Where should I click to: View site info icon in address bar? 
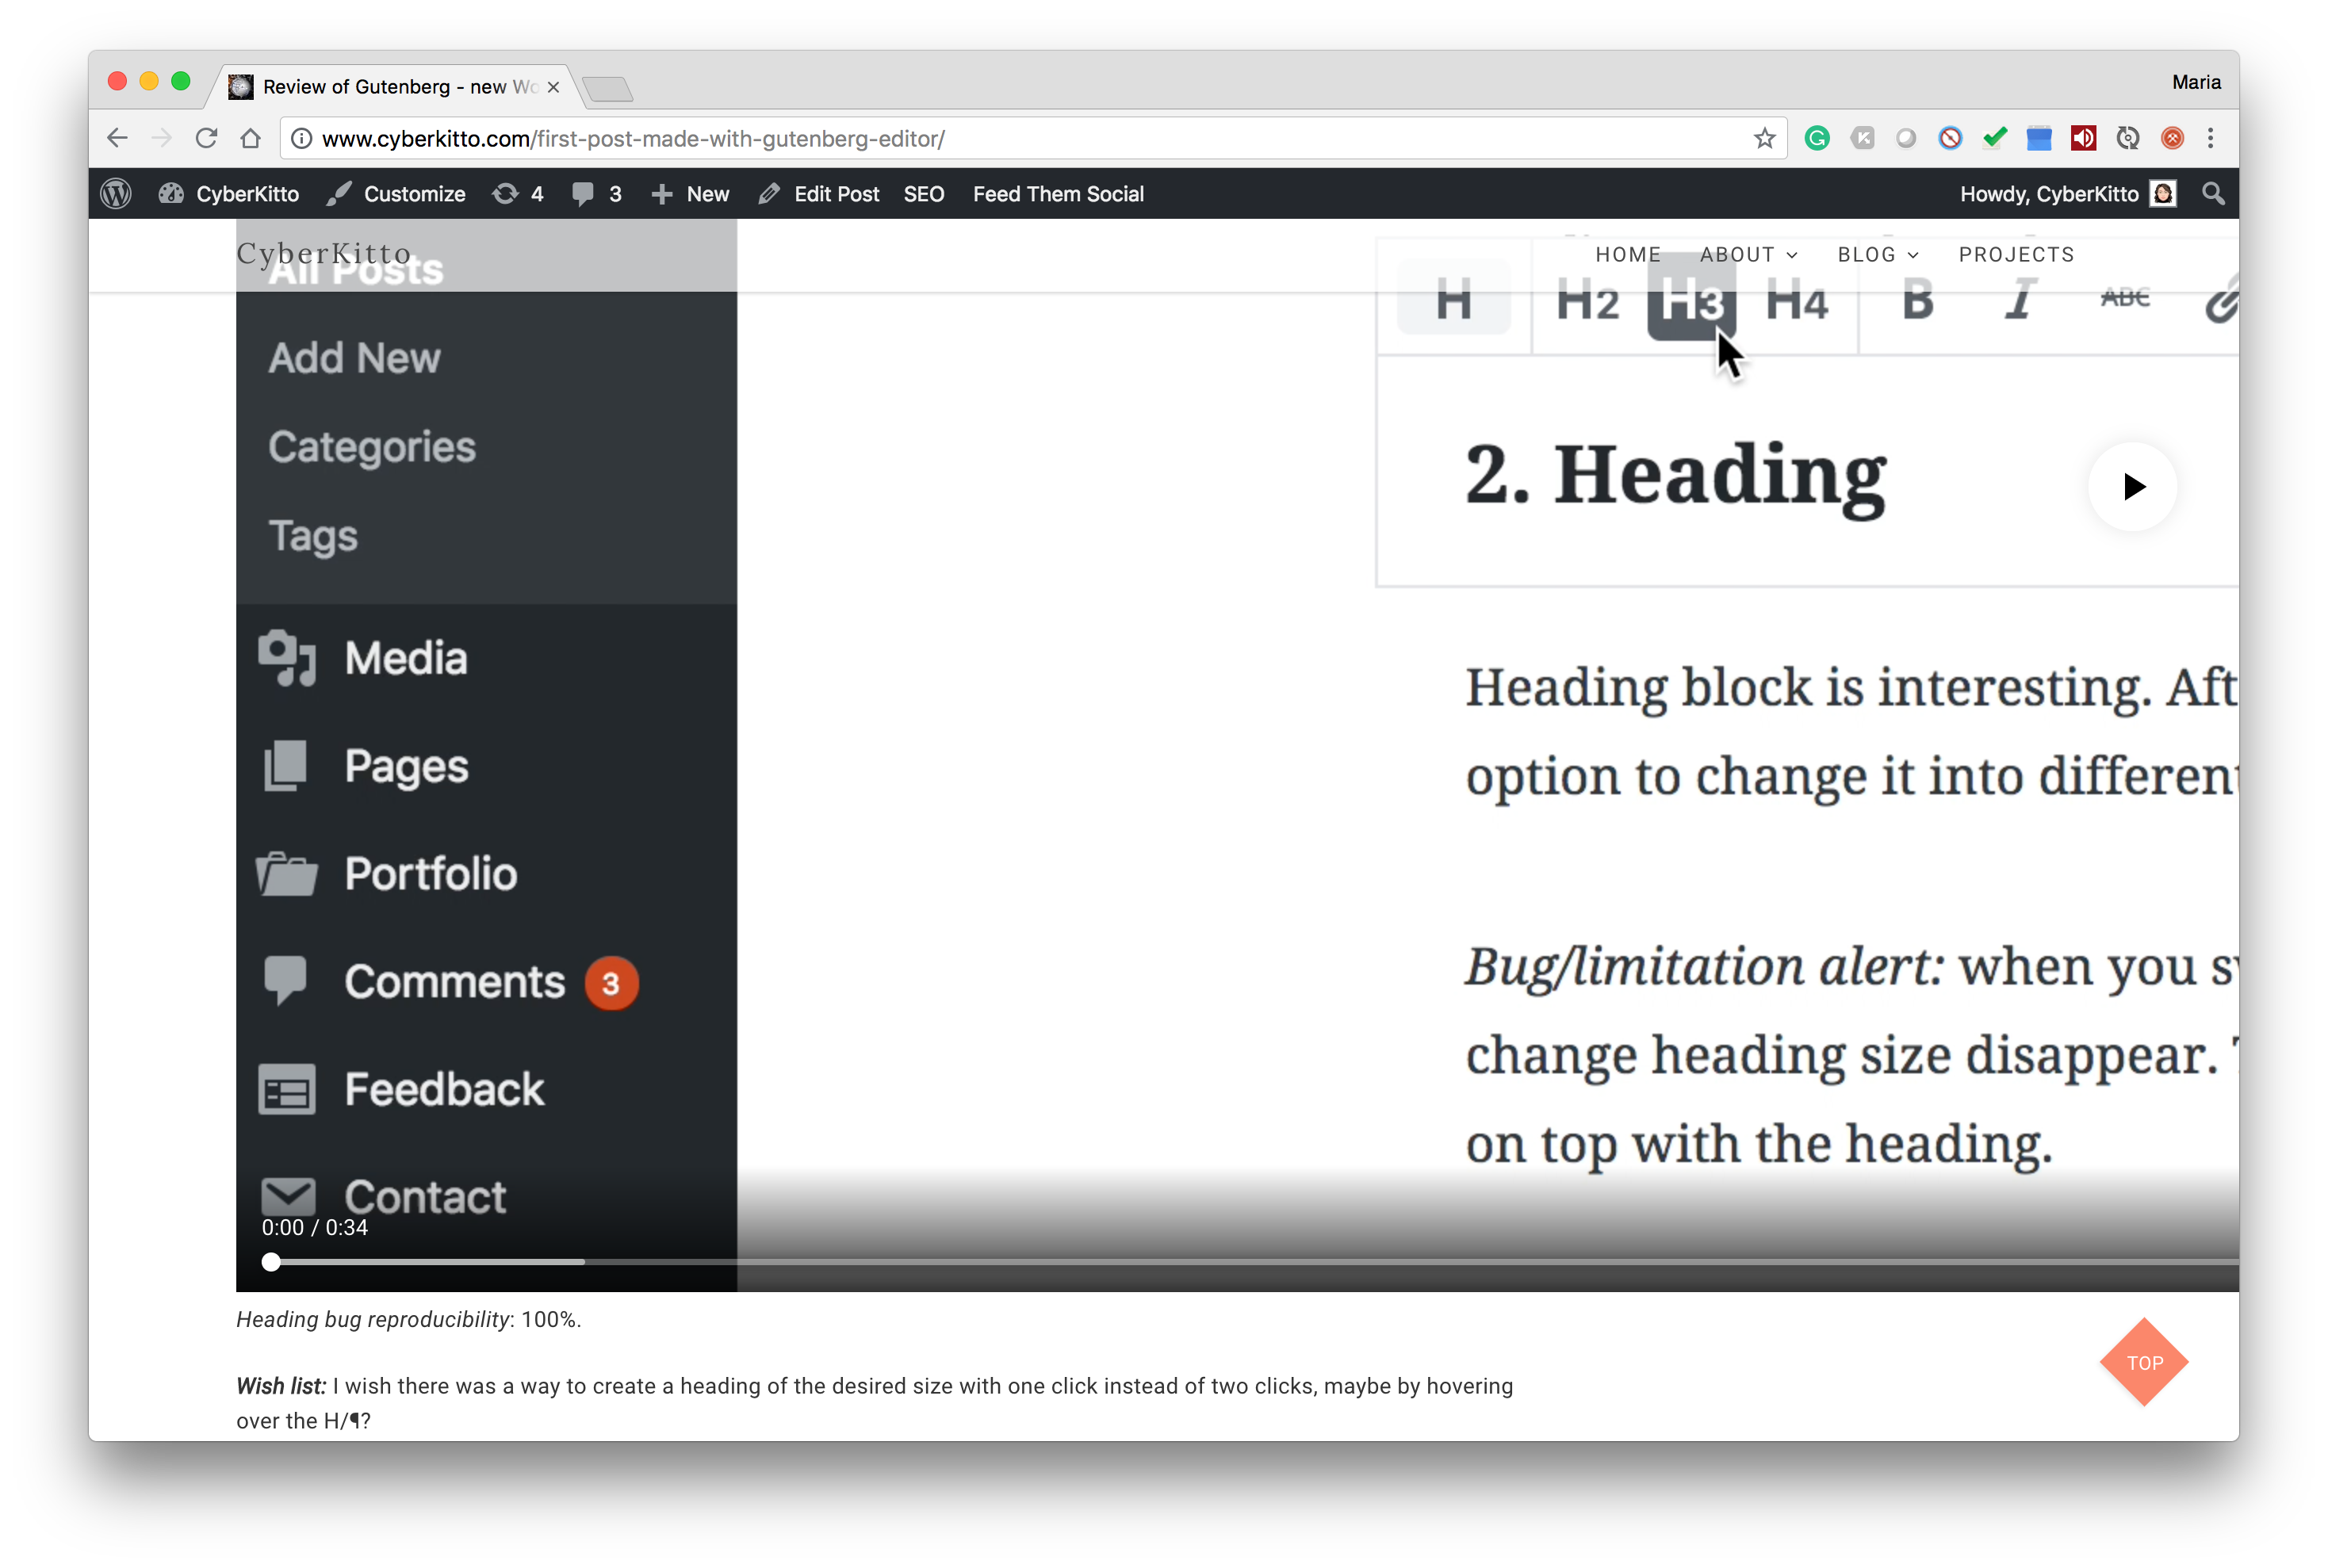pos(301,139)
